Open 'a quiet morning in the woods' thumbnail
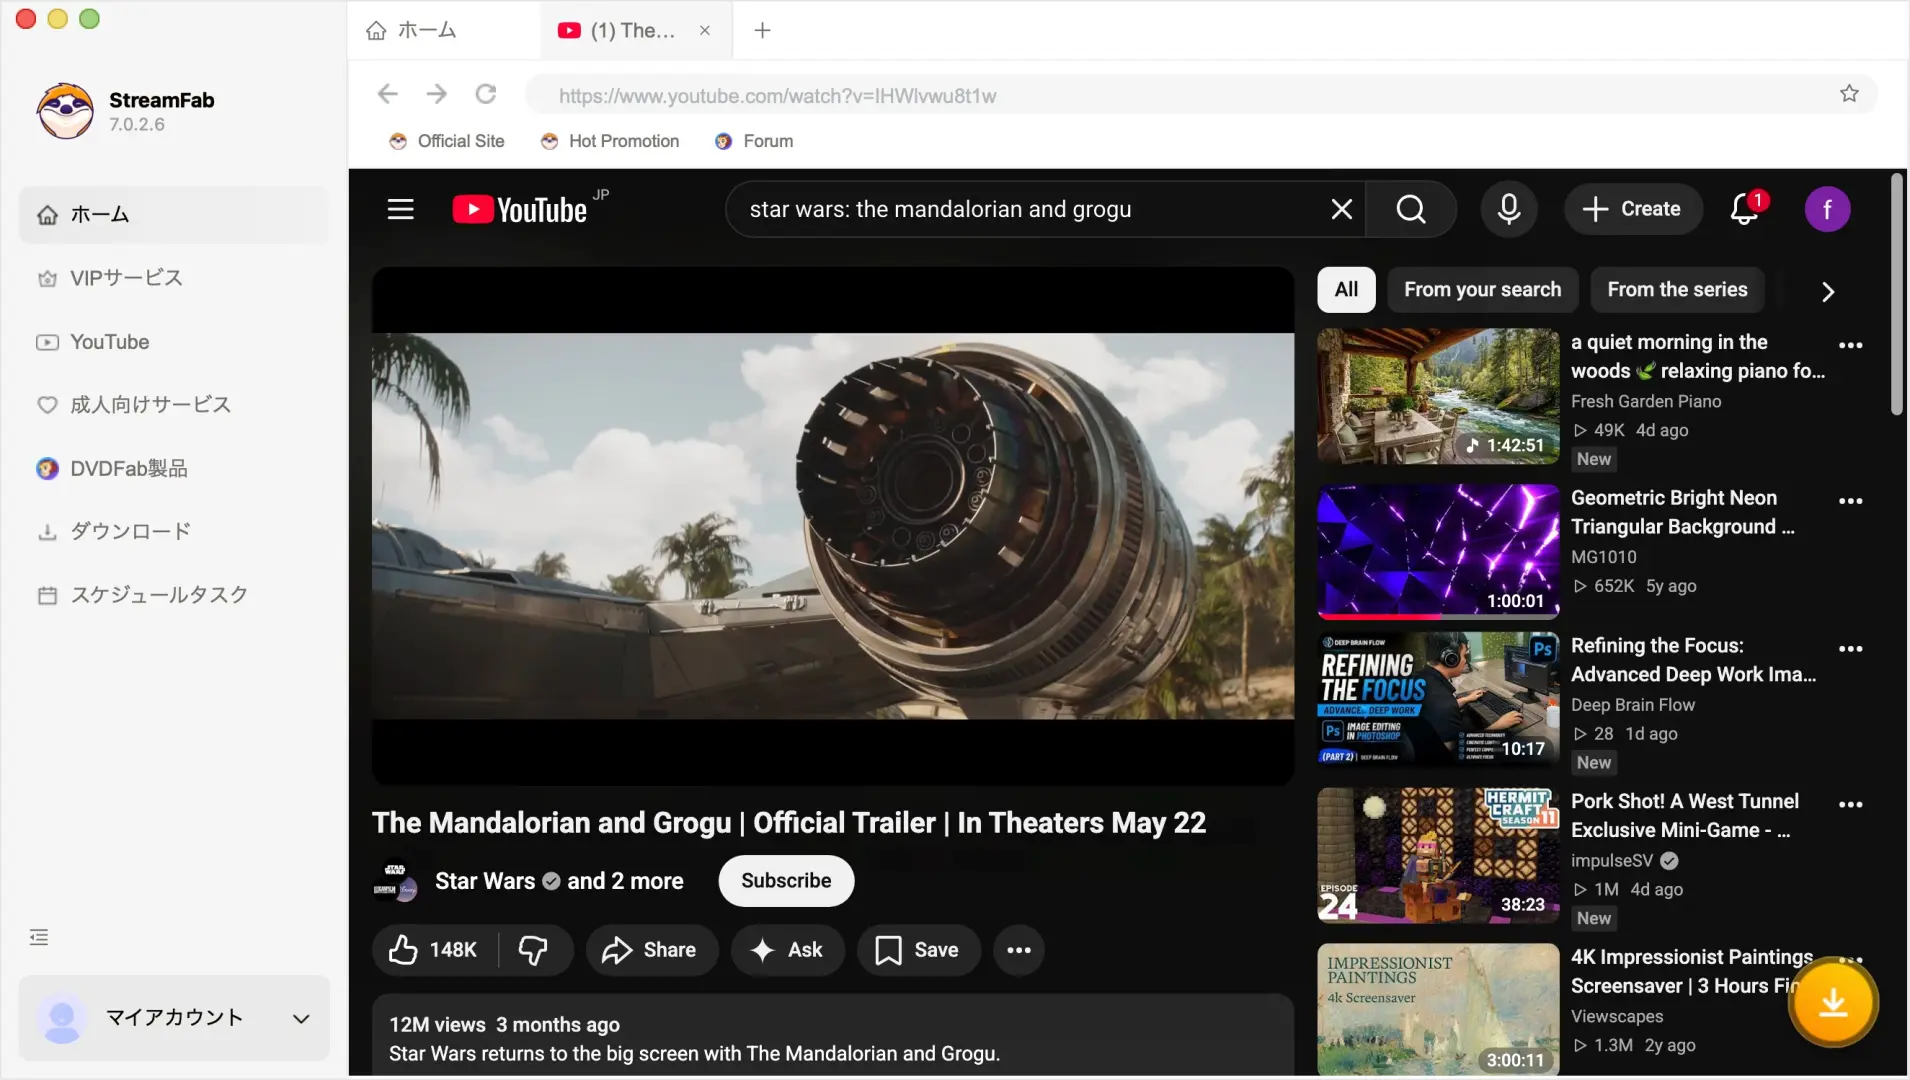The height and width of the screenshot is (1080, 1910). 1438,396
